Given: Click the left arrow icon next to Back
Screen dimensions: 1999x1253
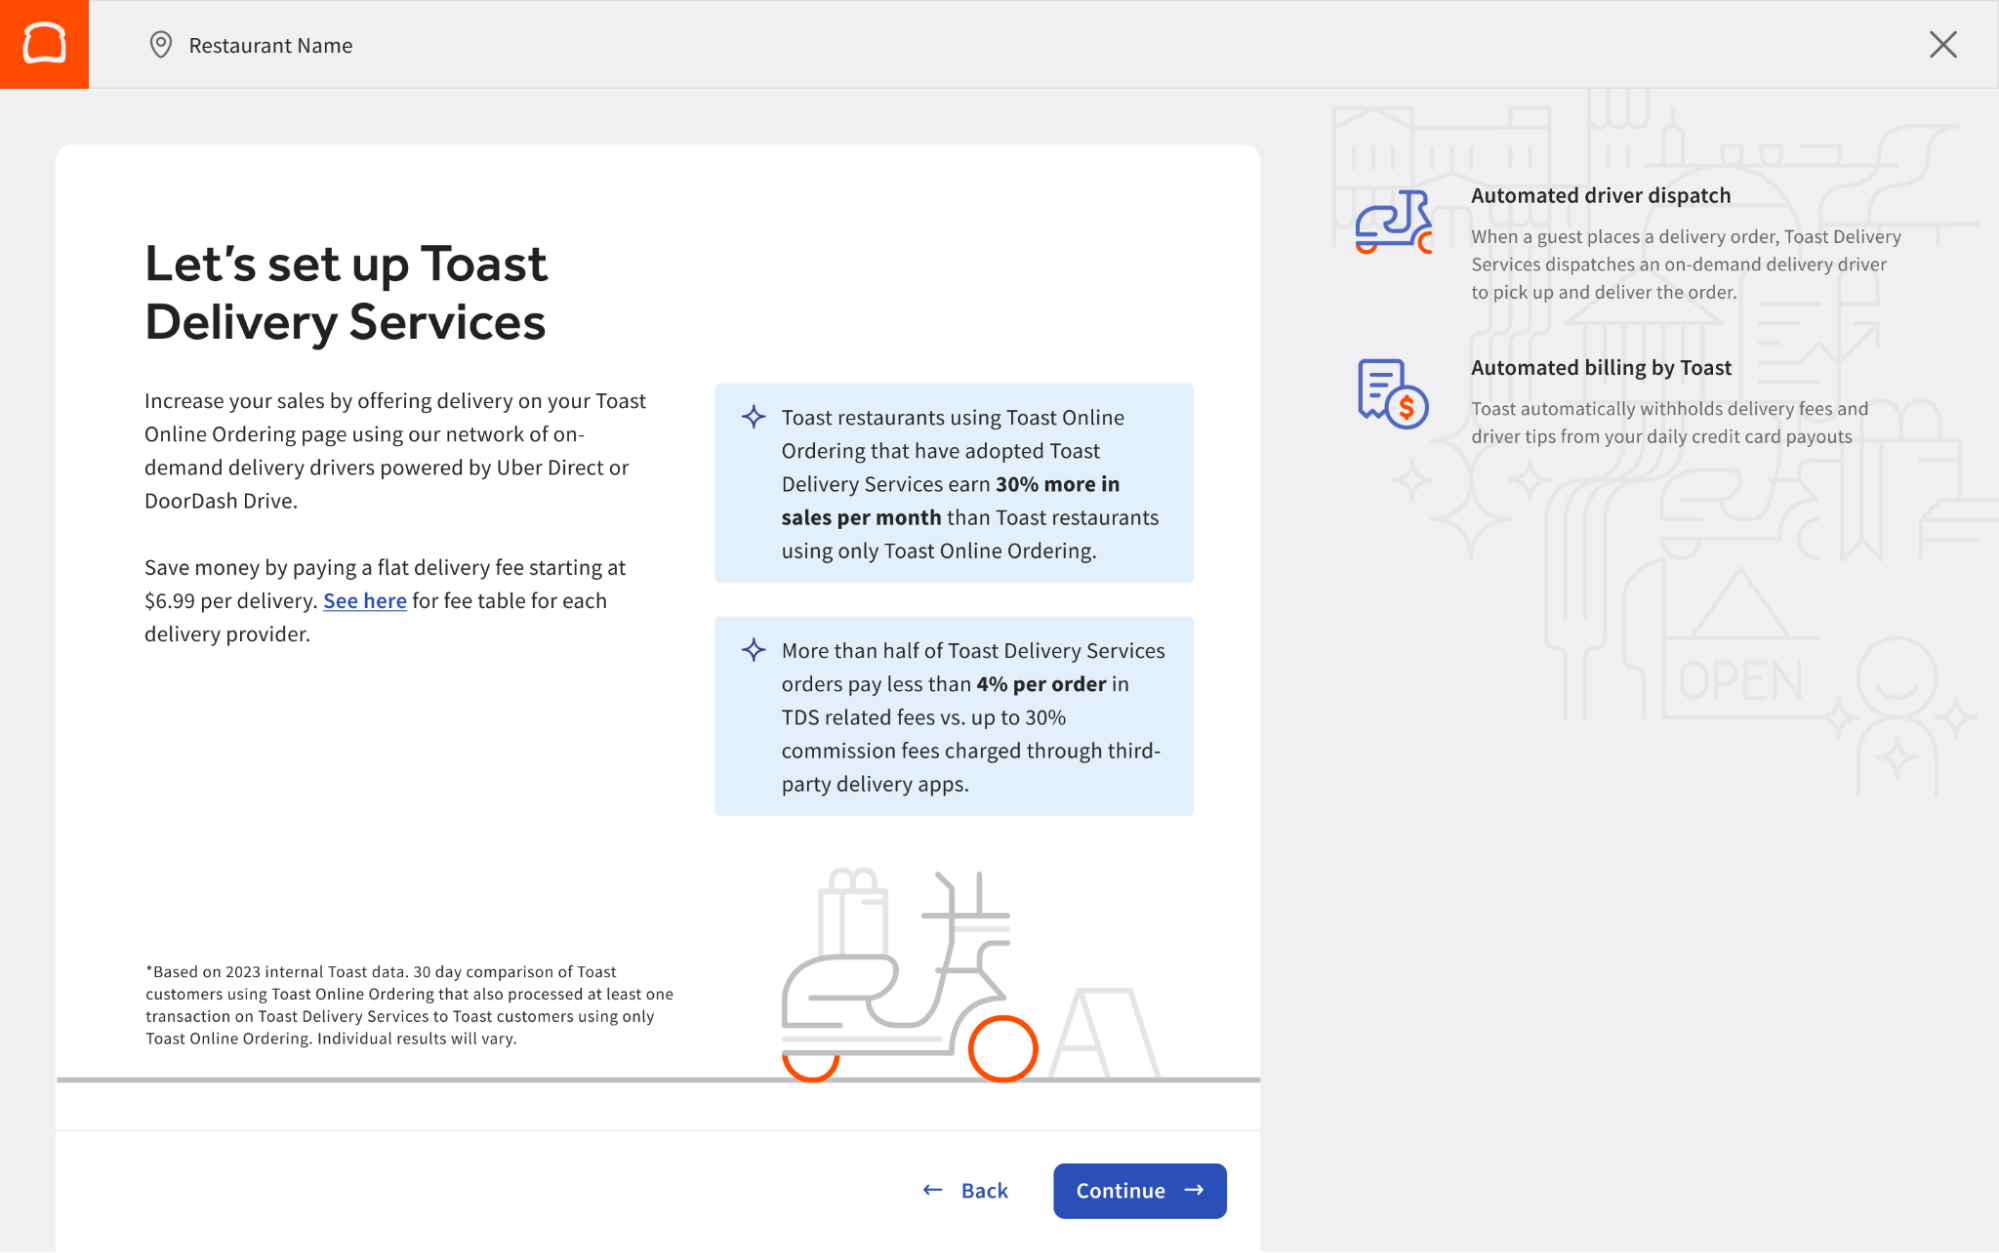Looking at the screenshot, I should tap(931, 1190).
